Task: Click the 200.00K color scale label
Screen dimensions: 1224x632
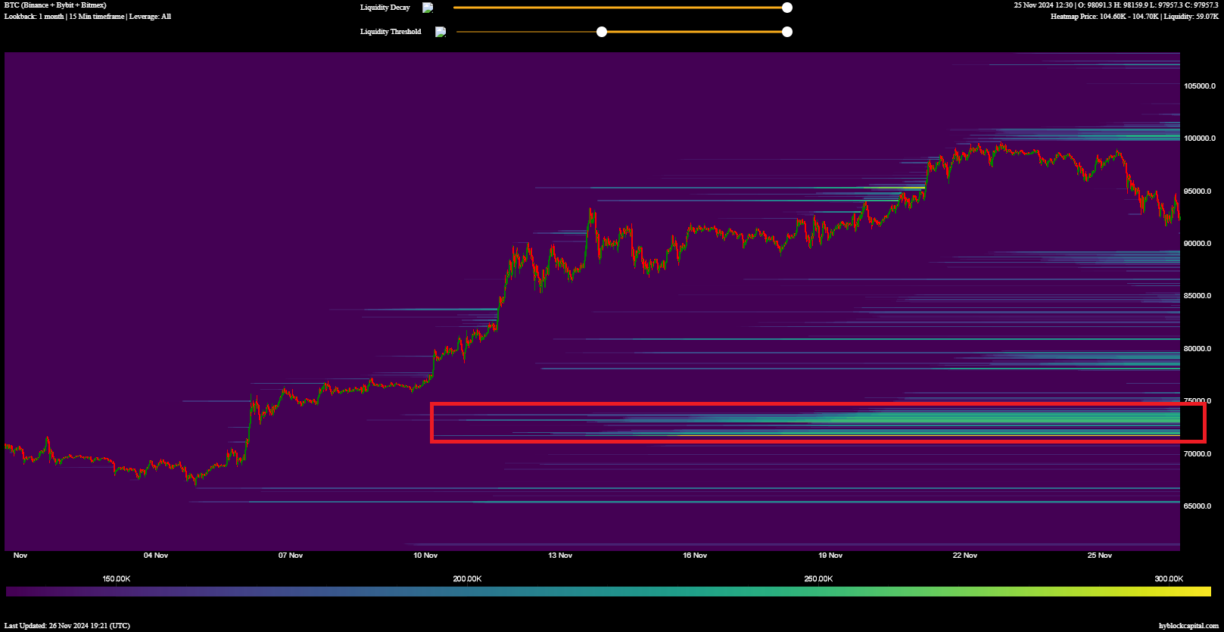Action: [467, 579]
